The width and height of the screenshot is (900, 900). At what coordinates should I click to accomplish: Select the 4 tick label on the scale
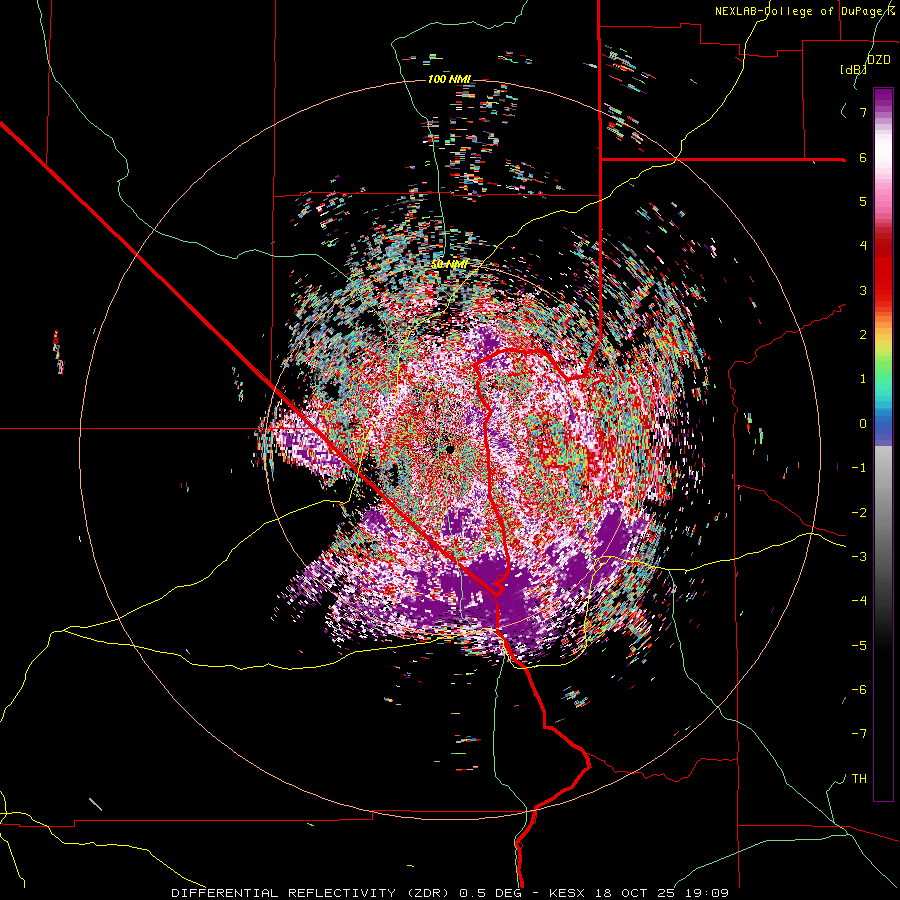pyautogui.click(x=863, y=246)
